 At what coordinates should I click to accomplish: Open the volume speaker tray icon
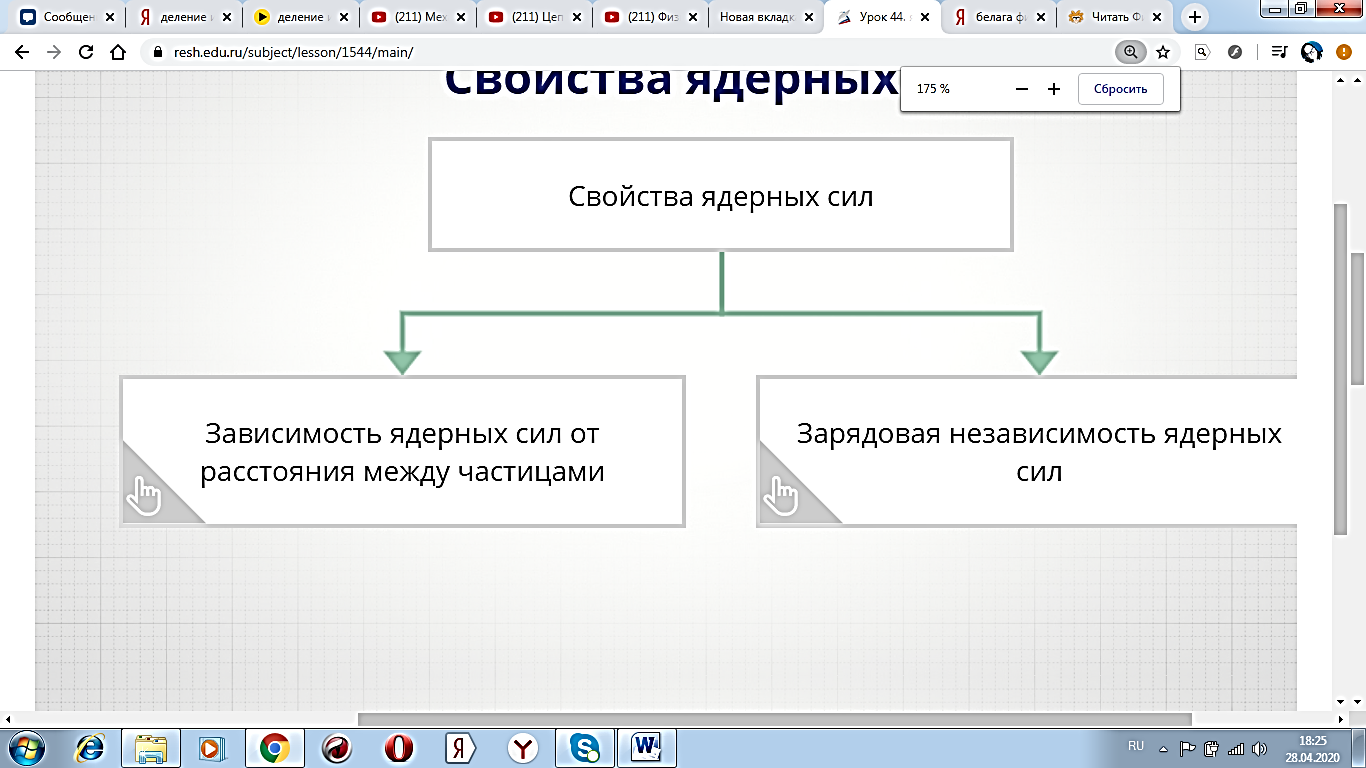click(x=1261, y=748)
